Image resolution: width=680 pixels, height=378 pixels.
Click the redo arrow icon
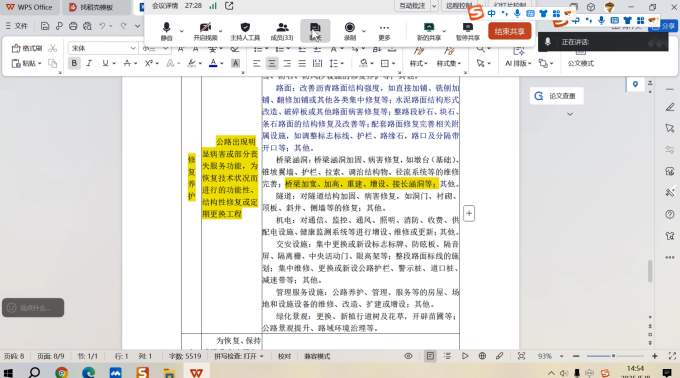[124, 26]
